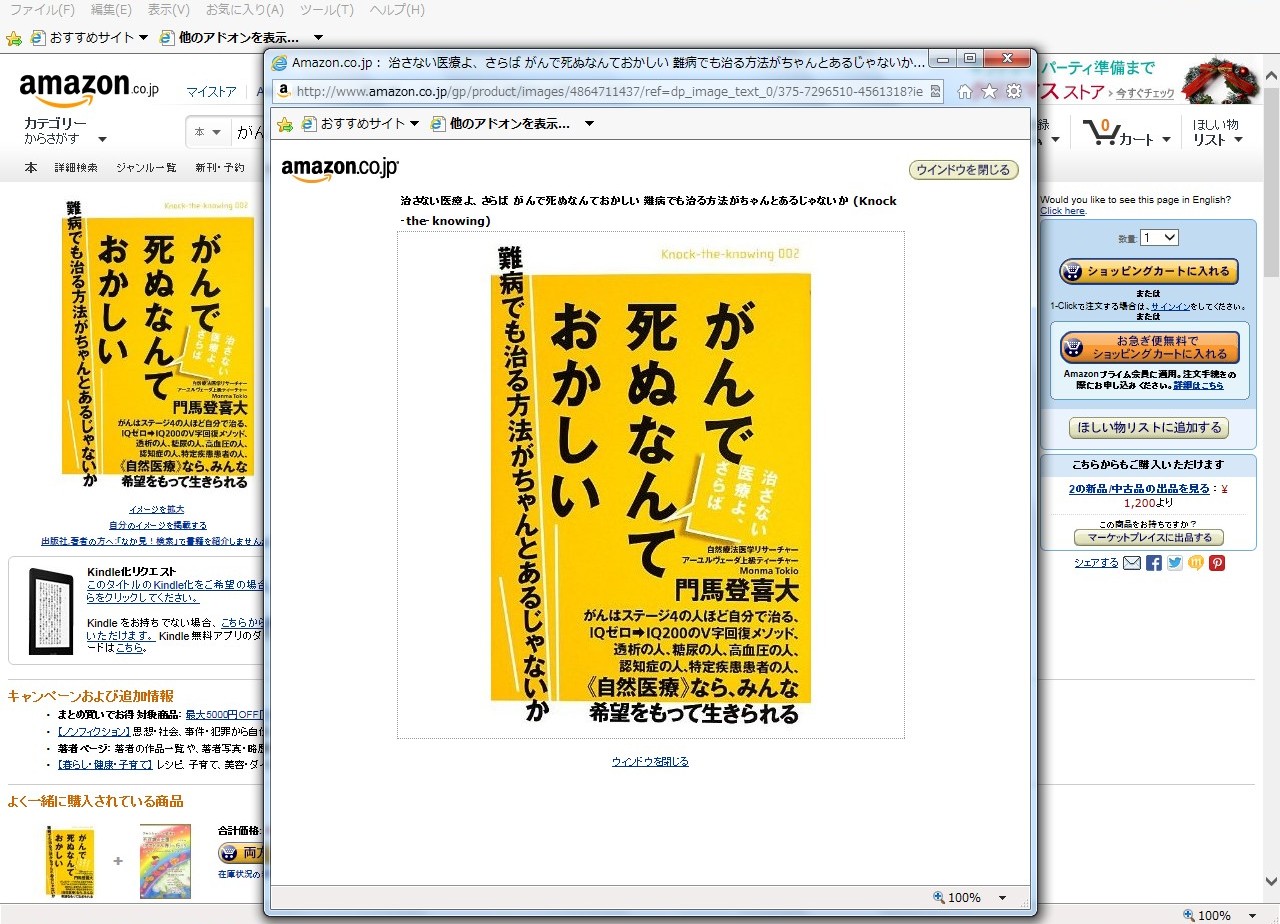This screenshot has width=1280, height=924.
Task: Click the ウィンドウを閉じる link below image
Action: 650,762
